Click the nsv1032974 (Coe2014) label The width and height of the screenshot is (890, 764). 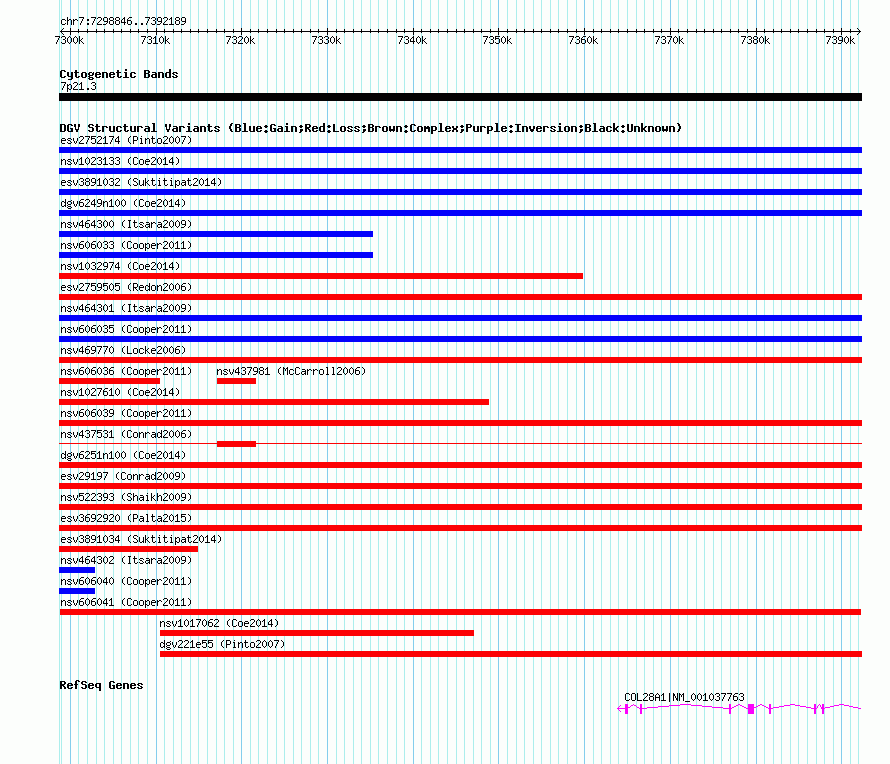click(120, 266)
